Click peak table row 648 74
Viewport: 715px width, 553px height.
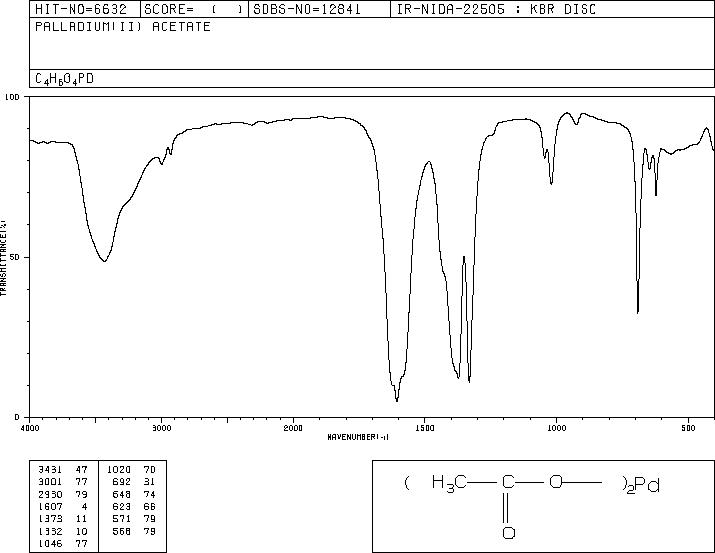(x=134, y=495)
